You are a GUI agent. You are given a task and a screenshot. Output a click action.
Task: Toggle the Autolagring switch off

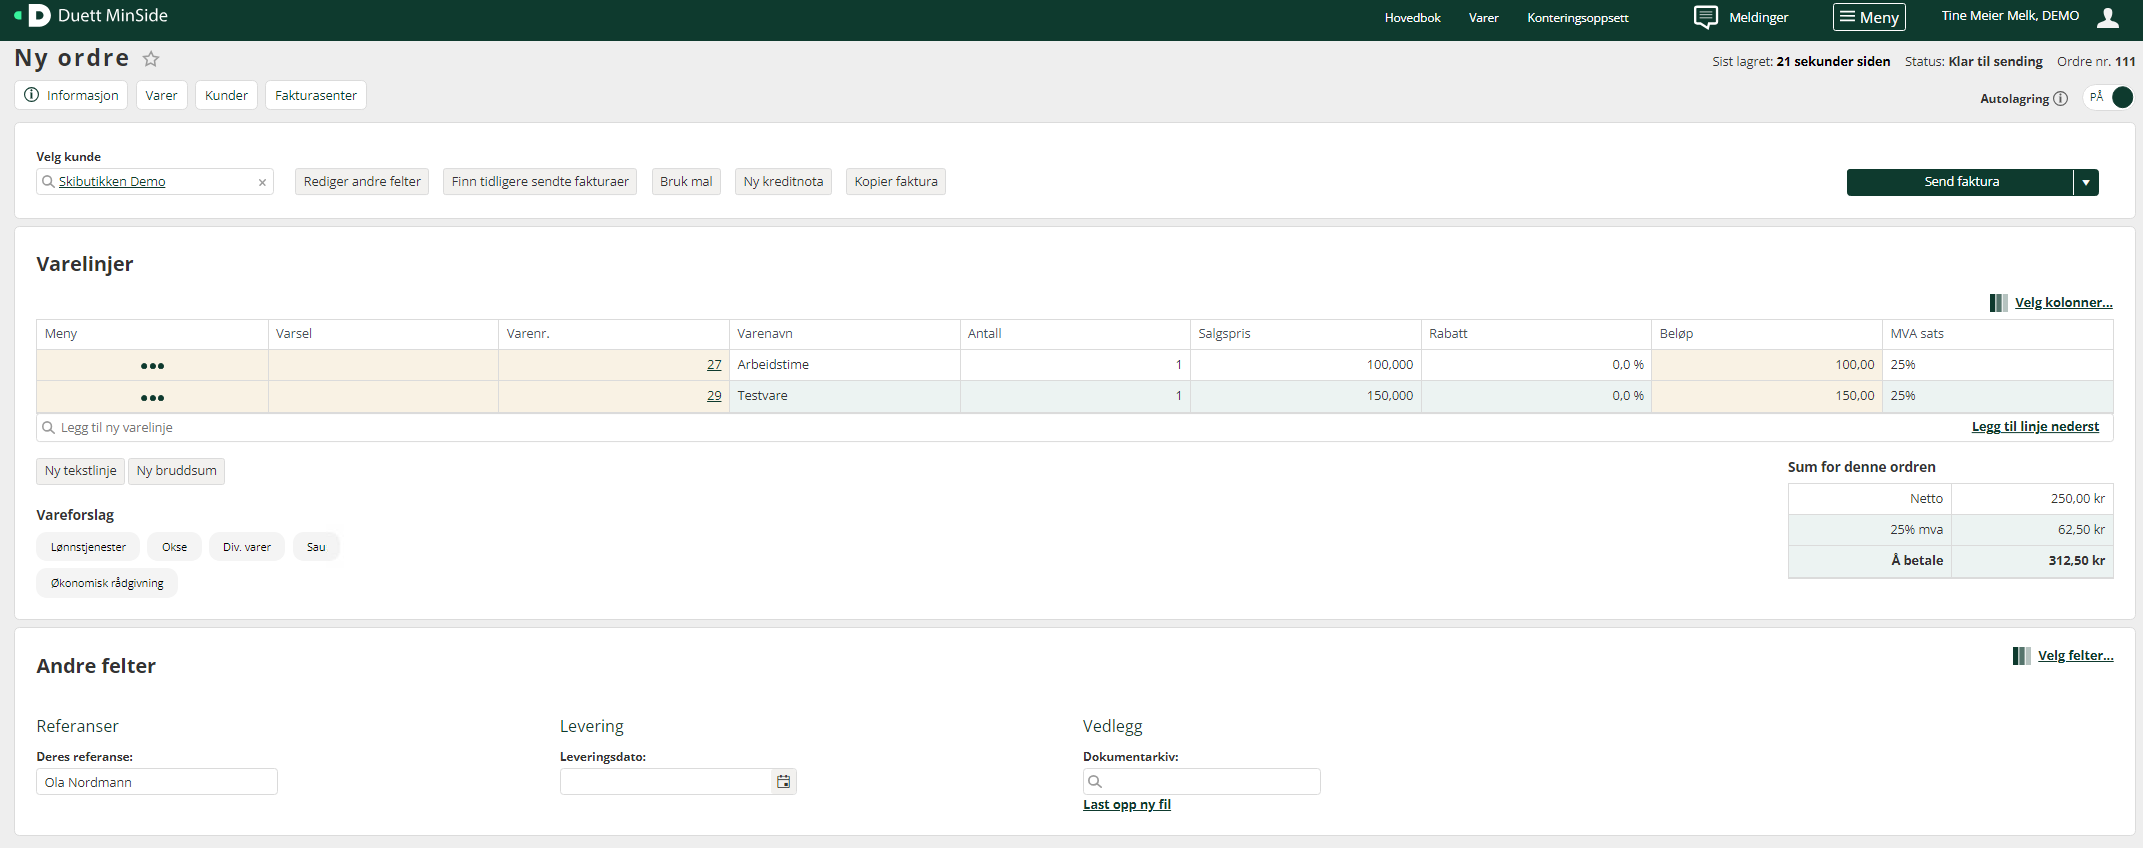click(2110, 97)
